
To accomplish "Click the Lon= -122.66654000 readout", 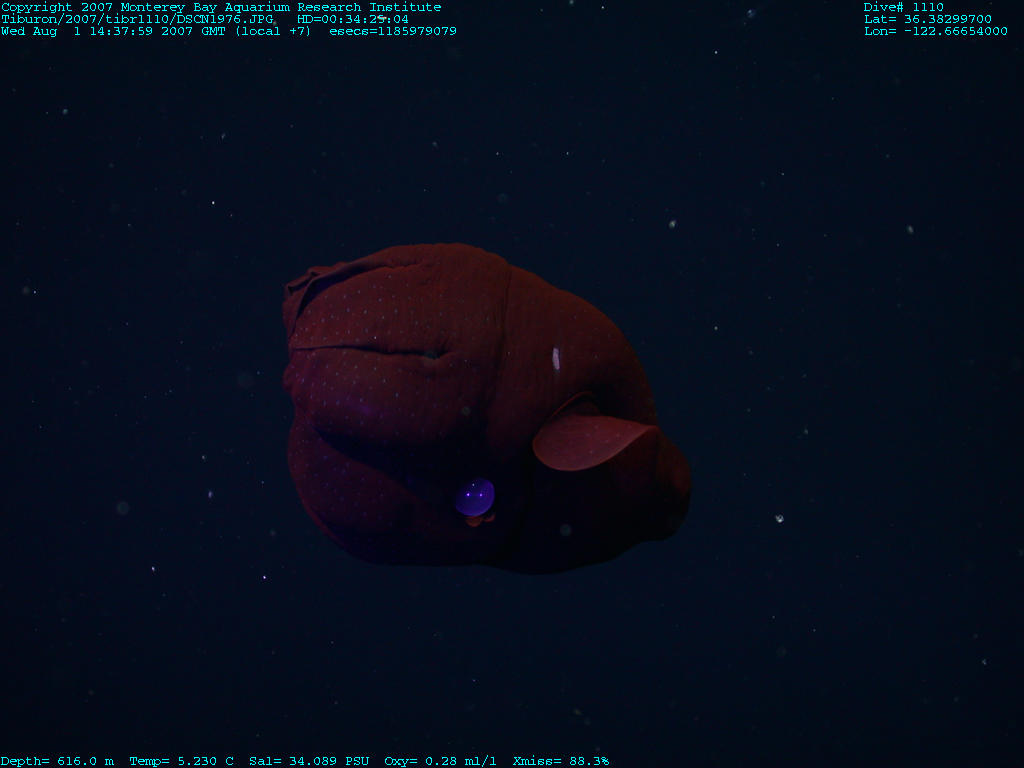I will [935, 31].
